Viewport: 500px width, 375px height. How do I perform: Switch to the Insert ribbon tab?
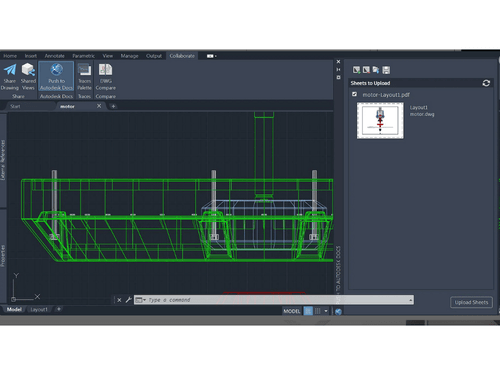coord(31,56)
